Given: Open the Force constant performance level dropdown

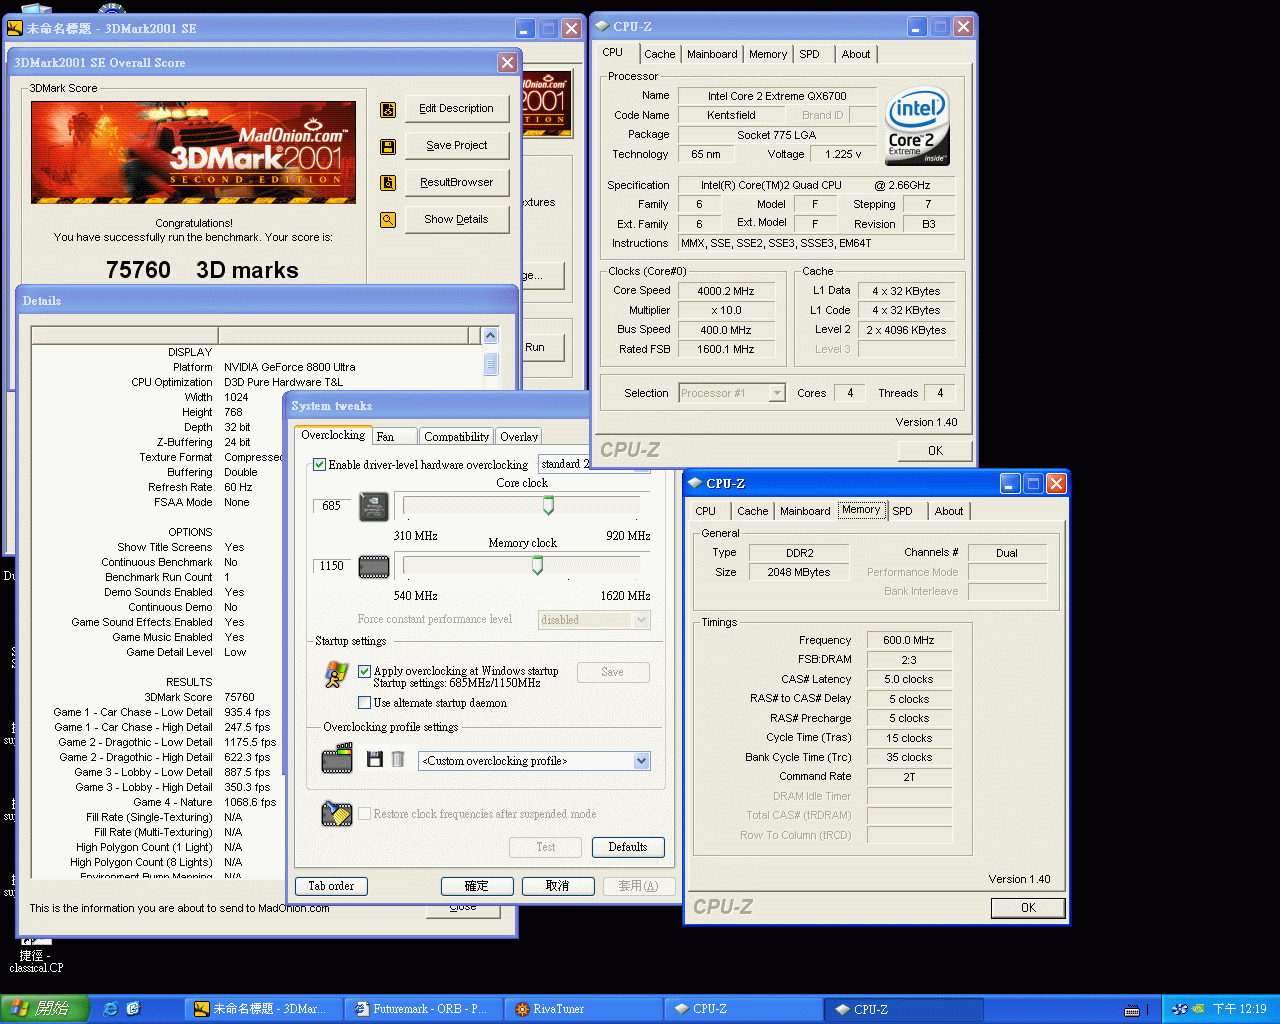Looking at the screenshot, I should (x=642, y=620).
